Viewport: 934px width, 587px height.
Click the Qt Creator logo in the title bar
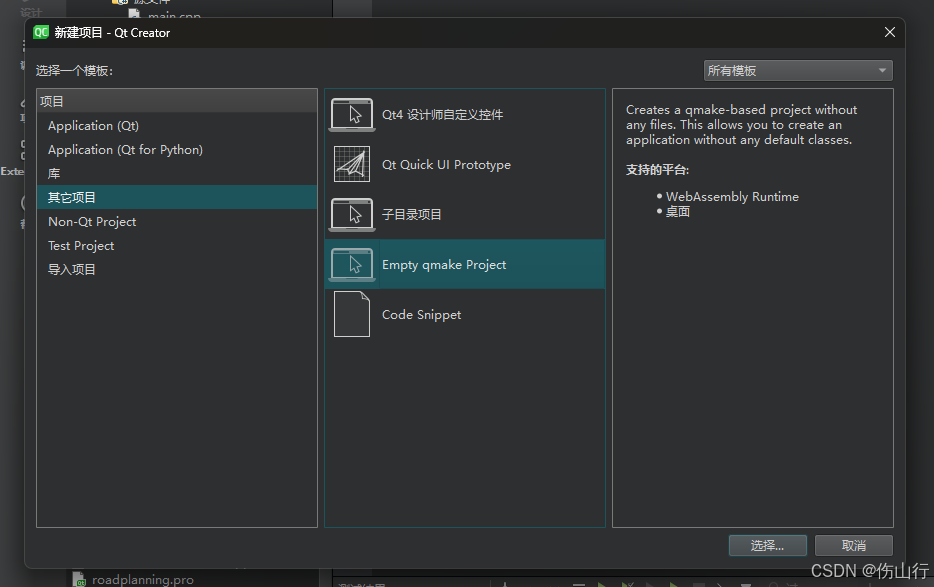point(41,32)
